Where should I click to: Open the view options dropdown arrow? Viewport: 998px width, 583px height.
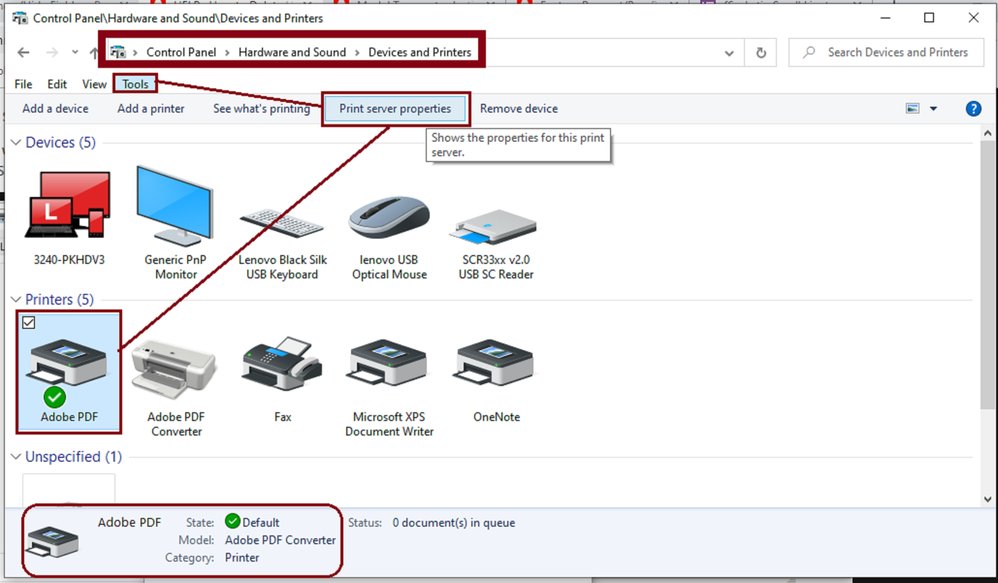tap(933, 109)
